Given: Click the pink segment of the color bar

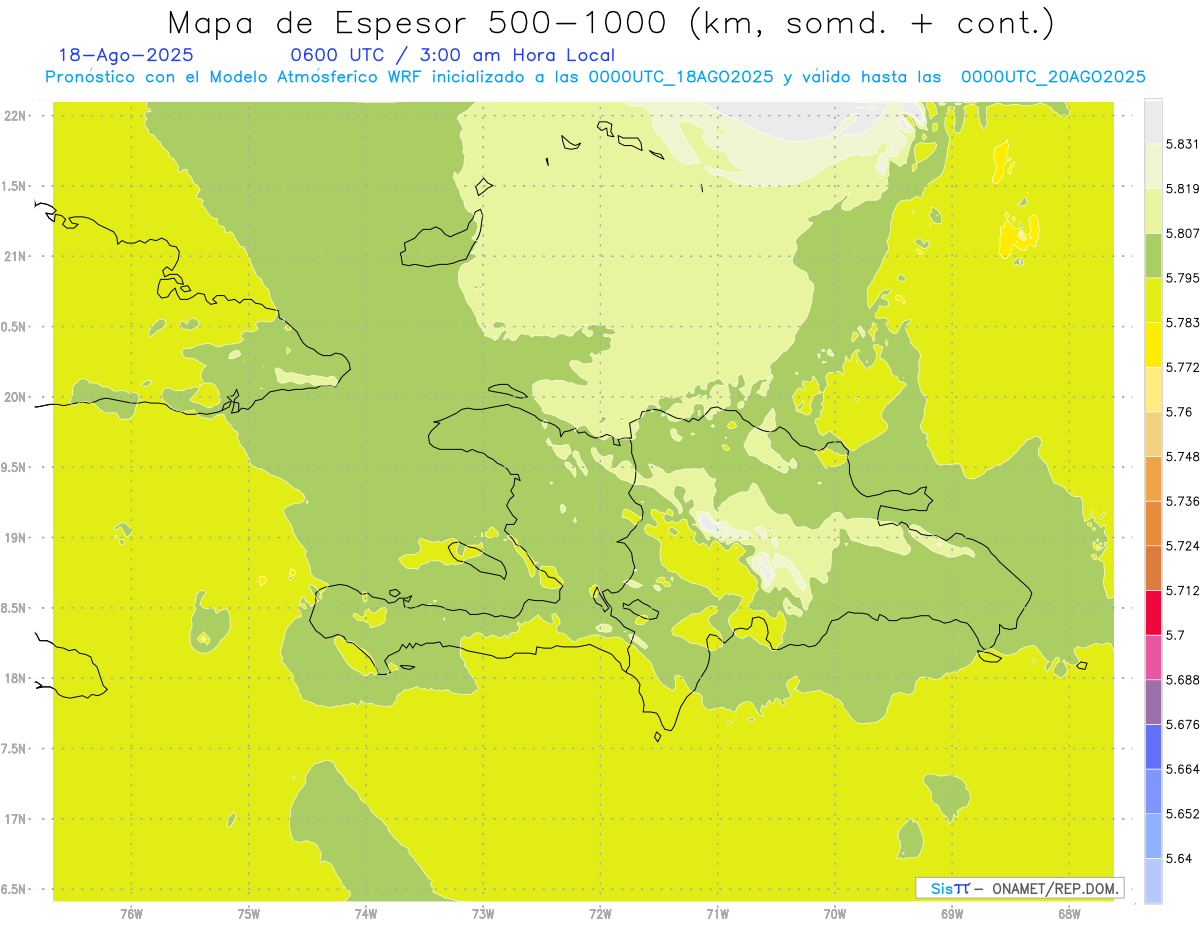Looking at the screenshot, I should point(1153,656).
